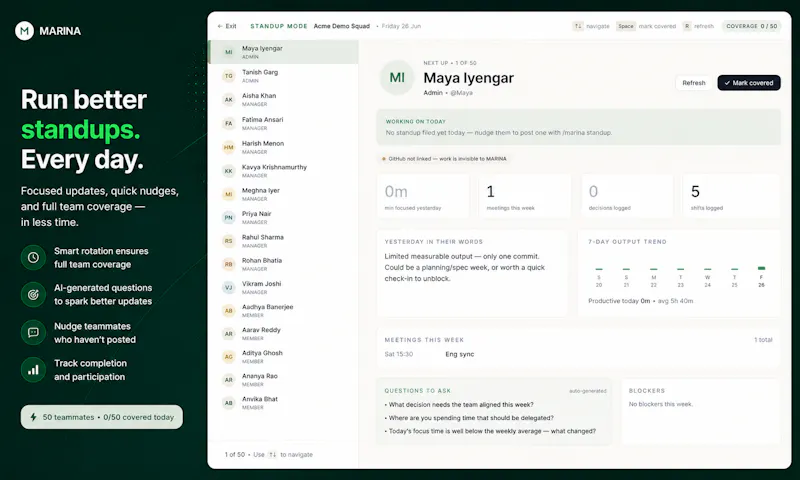Viewport: 800px width, 480px height.
Task: Select Fatima Ansari in the teammate list
Action: tap(283, 123)
